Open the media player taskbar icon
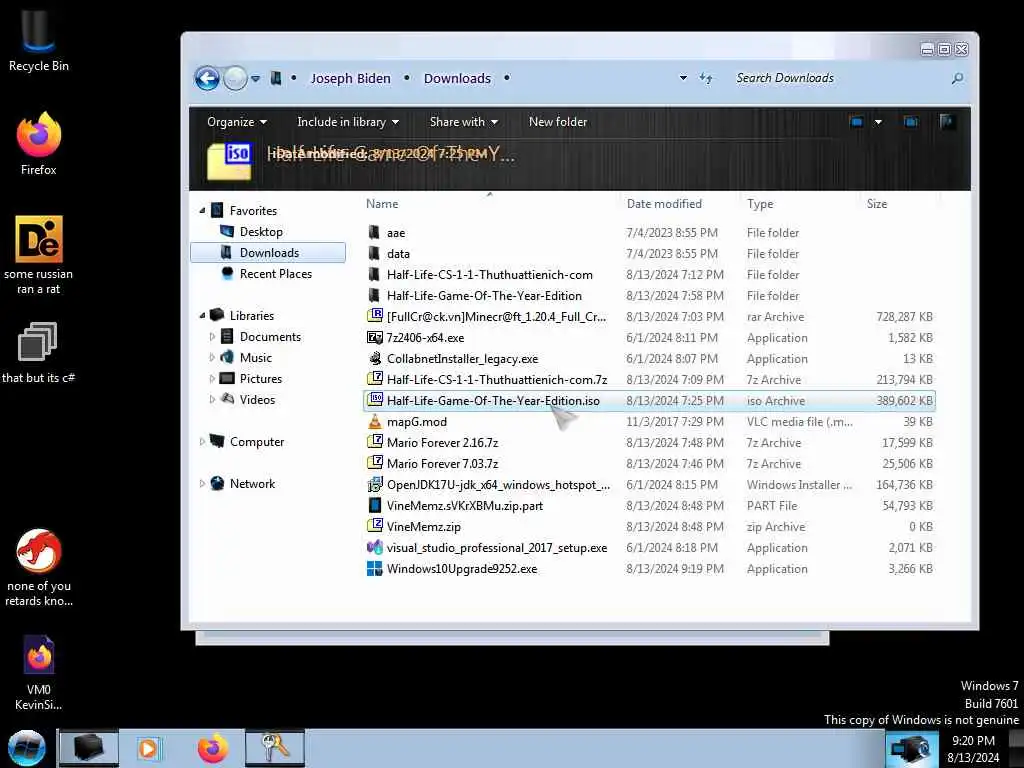This screenshot has height=768, width=1024. tap(149, 748)
